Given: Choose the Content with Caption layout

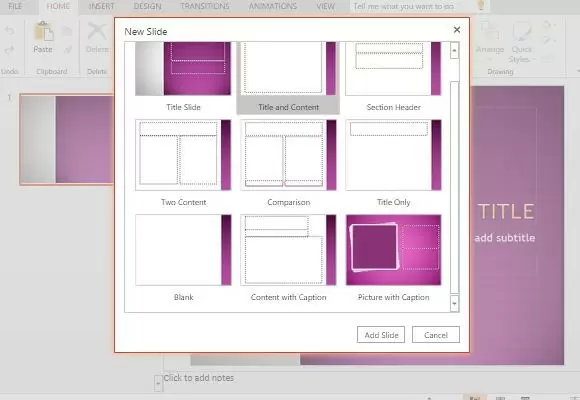Looking at the screenshot, I should [288, 250].
